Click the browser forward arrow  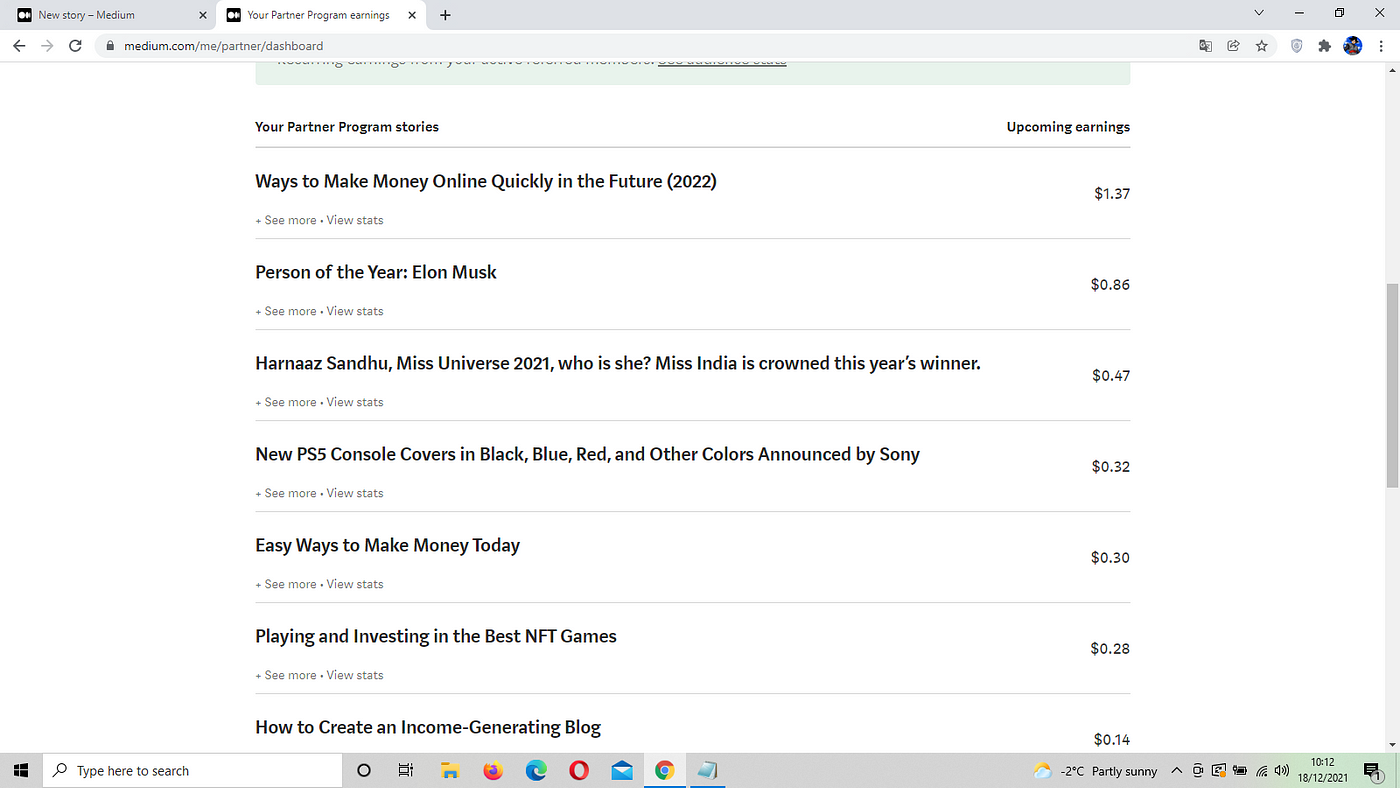(x=47, y=46)
